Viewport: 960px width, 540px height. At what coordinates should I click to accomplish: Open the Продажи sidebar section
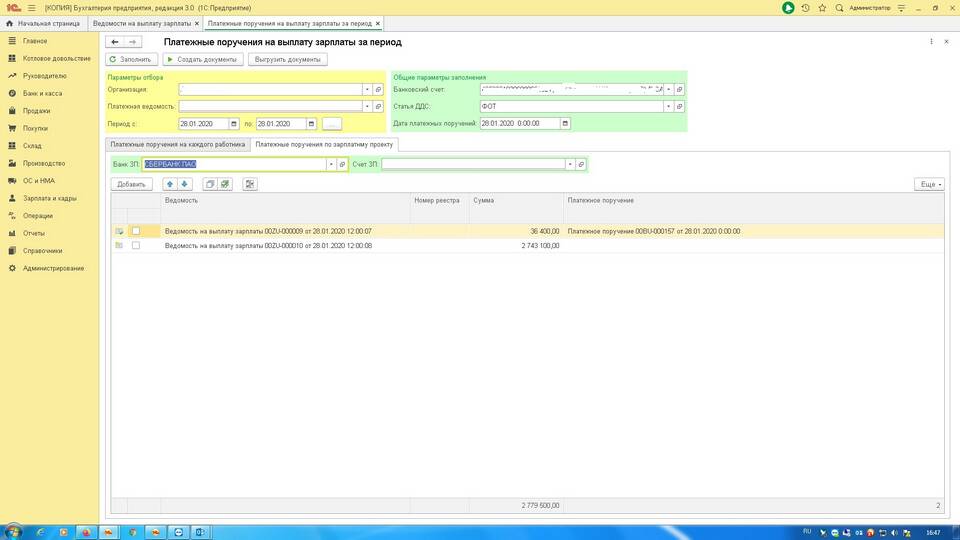37,111
